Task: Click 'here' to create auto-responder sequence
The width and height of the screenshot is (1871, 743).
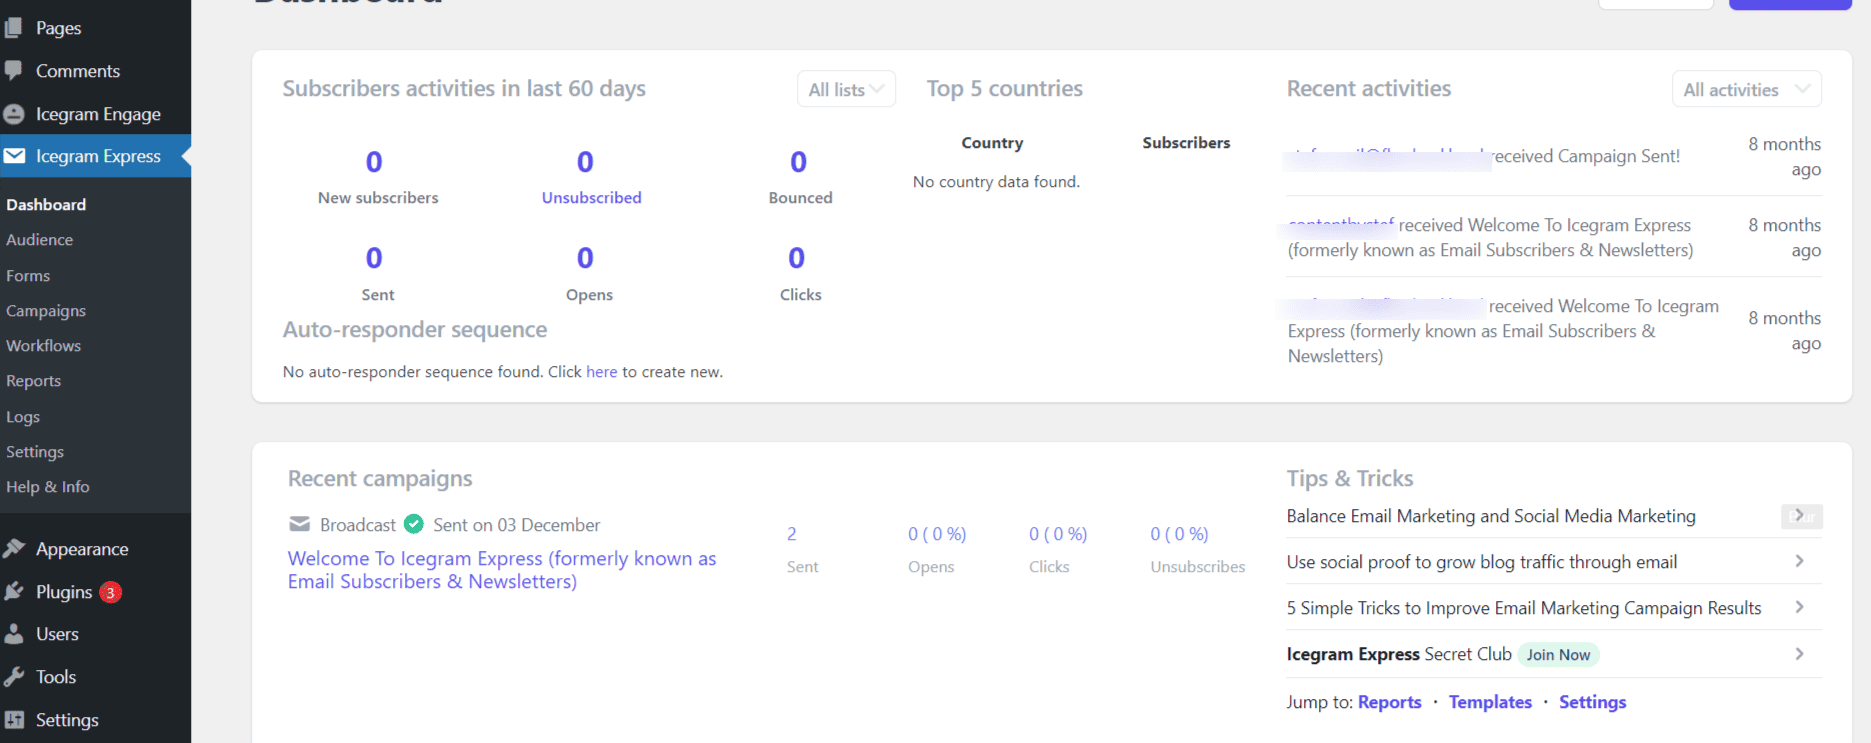Action: [x=601, y=372]
